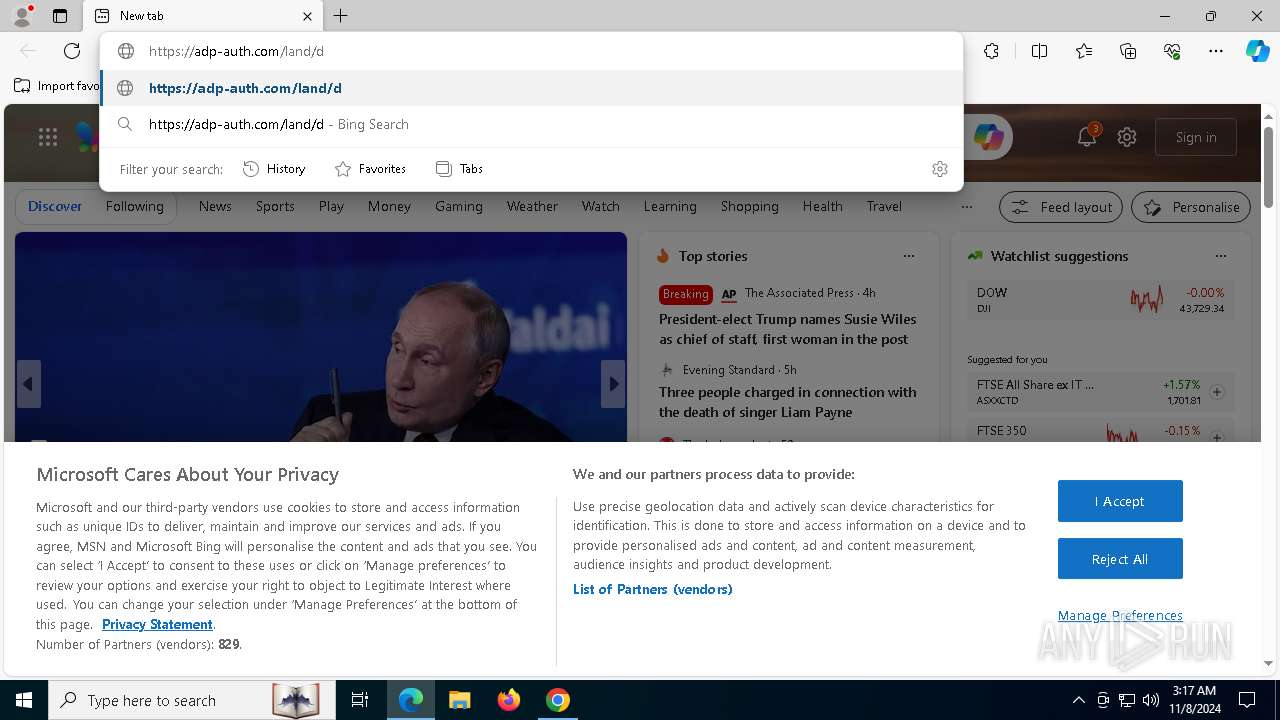Switch to Following tab
Viewport: 1280px width, 720px height.
coord(134,206)
